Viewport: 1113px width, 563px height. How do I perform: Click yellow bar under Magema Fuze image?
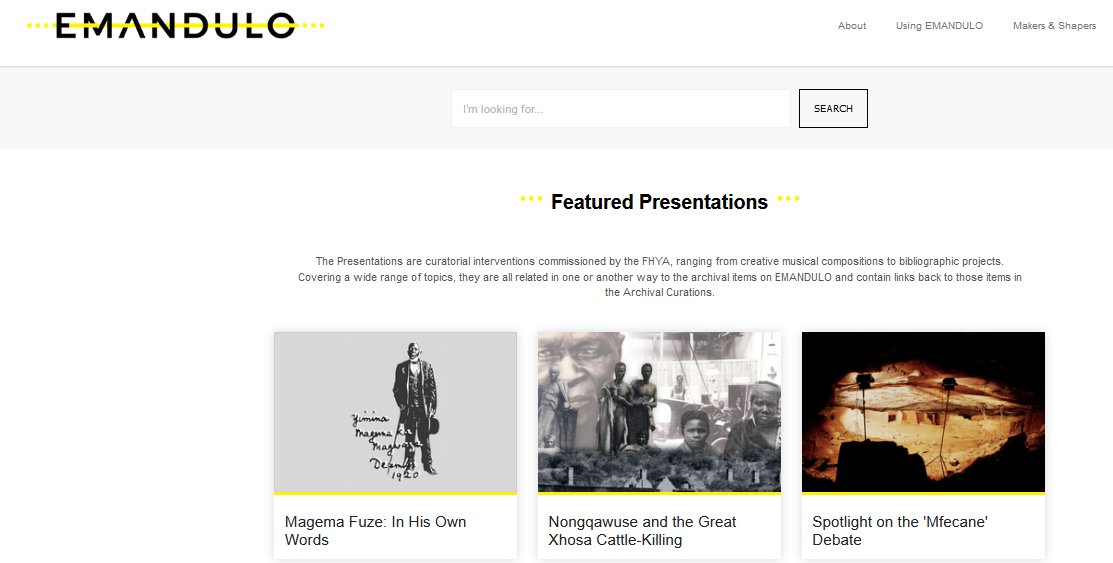tap(395, 493)
